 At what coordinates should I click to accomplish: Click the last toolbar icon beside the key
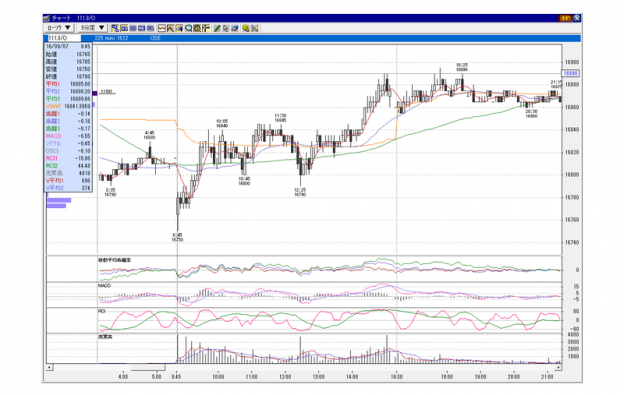click(255, 28)
